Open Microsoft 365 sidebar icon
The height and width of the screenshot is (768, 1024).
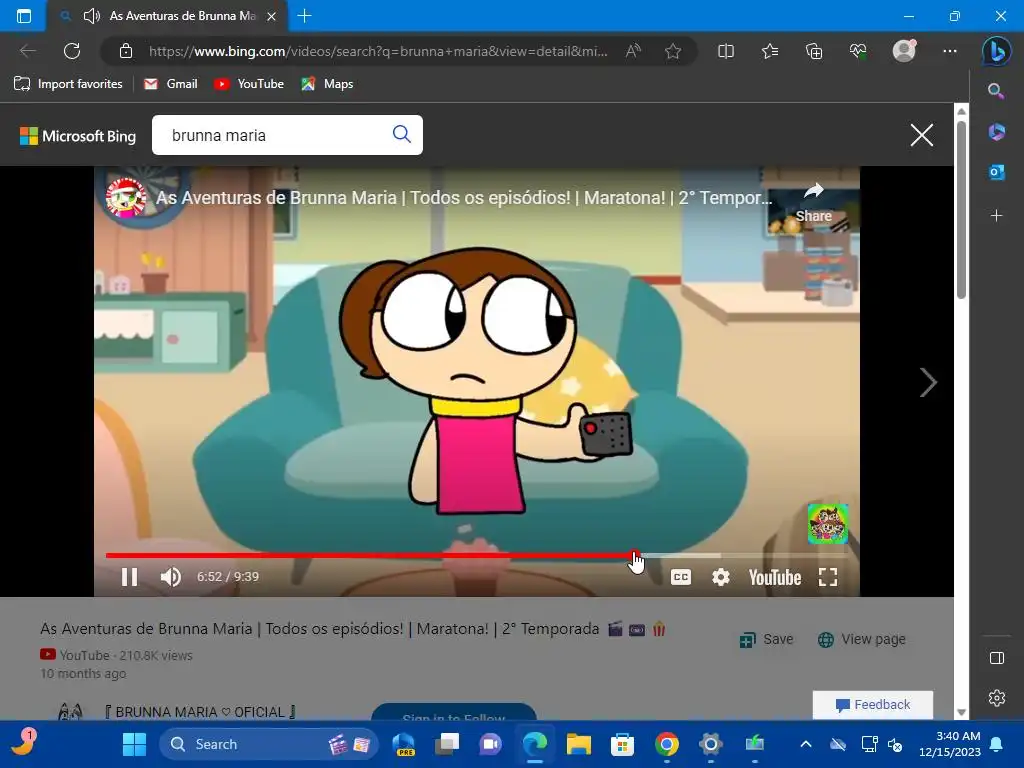coord(996,132)
